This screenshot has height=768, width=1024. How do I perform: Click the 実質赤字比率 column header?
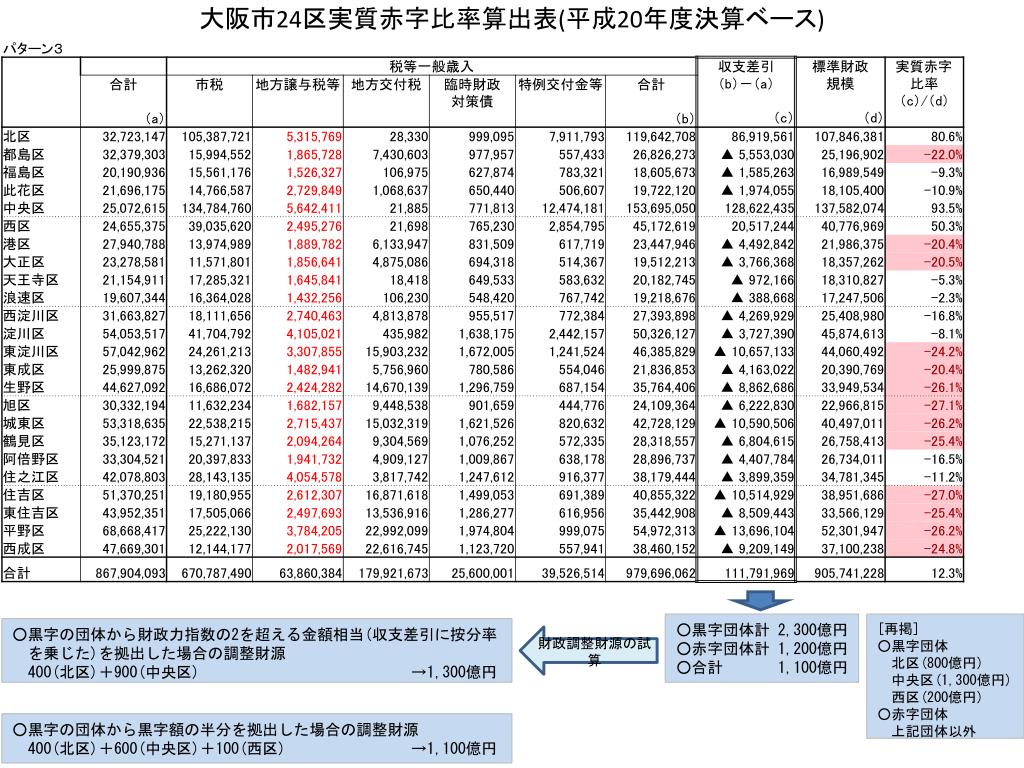[x=923, y=83]
